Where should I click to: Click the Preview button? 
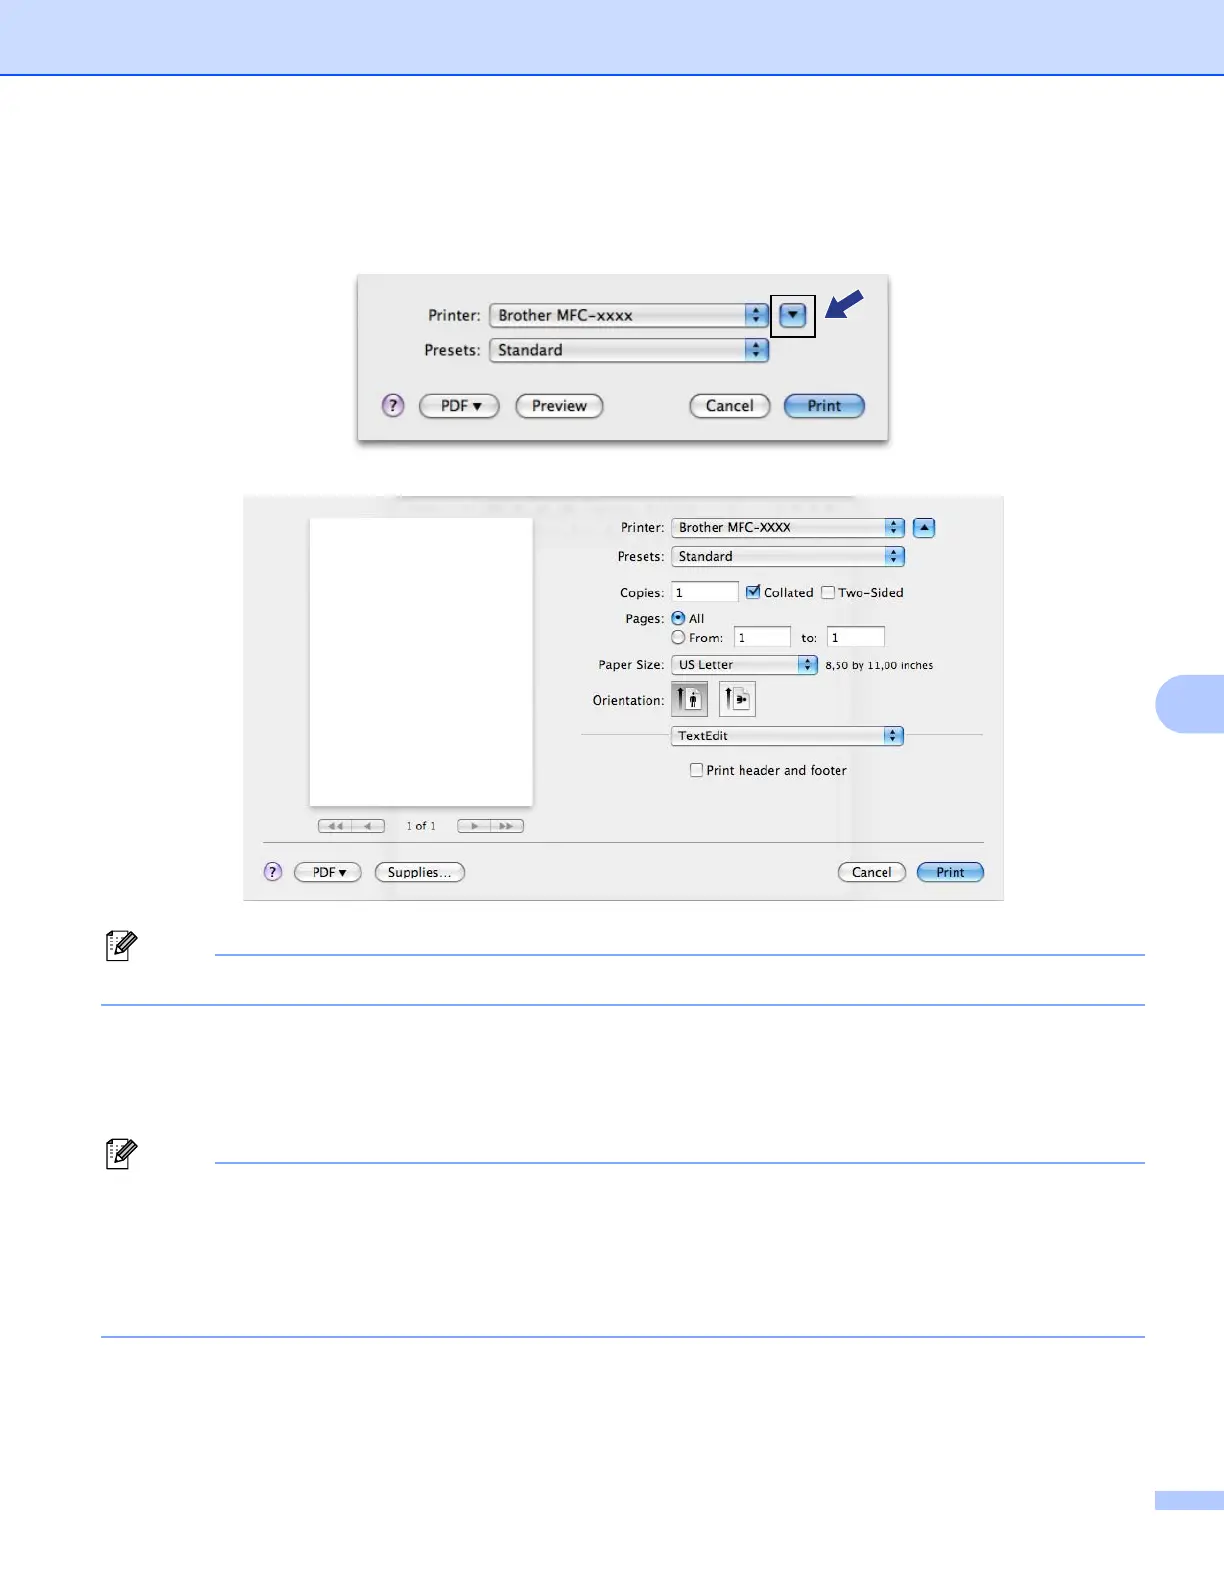(x=559, y=406)
